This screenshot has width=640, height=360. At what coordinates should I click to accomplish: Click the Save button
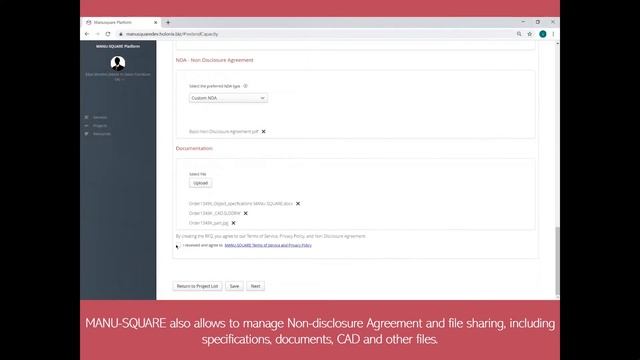coord(234,286)
